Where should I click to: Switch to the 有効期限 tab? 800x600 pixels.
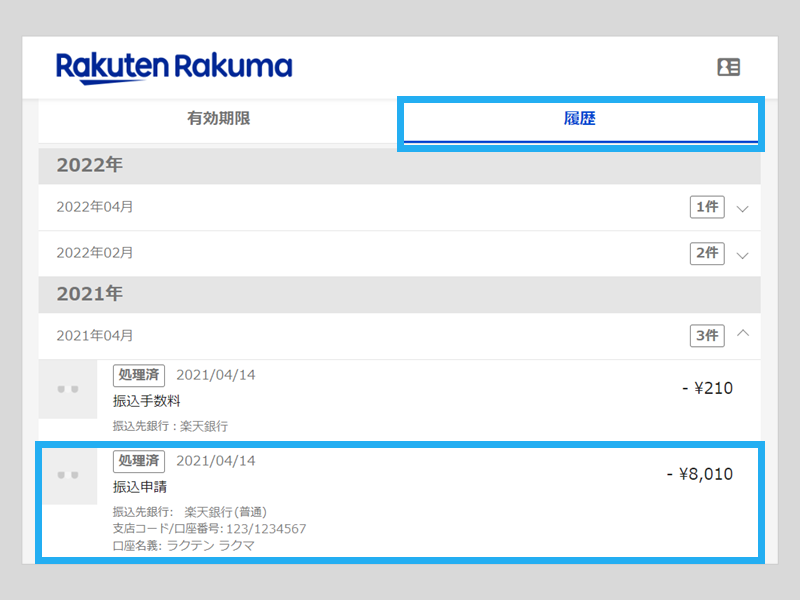pyautogui.click(x=218, y=118)
